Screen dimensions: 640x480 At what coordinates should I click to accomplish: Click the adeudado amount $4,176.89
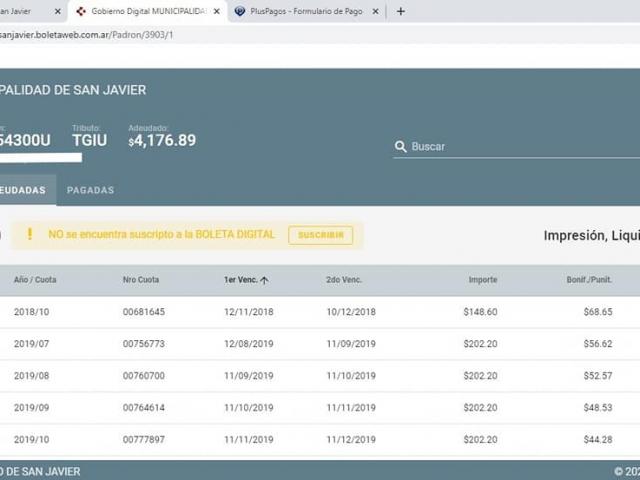pyautogui.click(x=162, y=140)
